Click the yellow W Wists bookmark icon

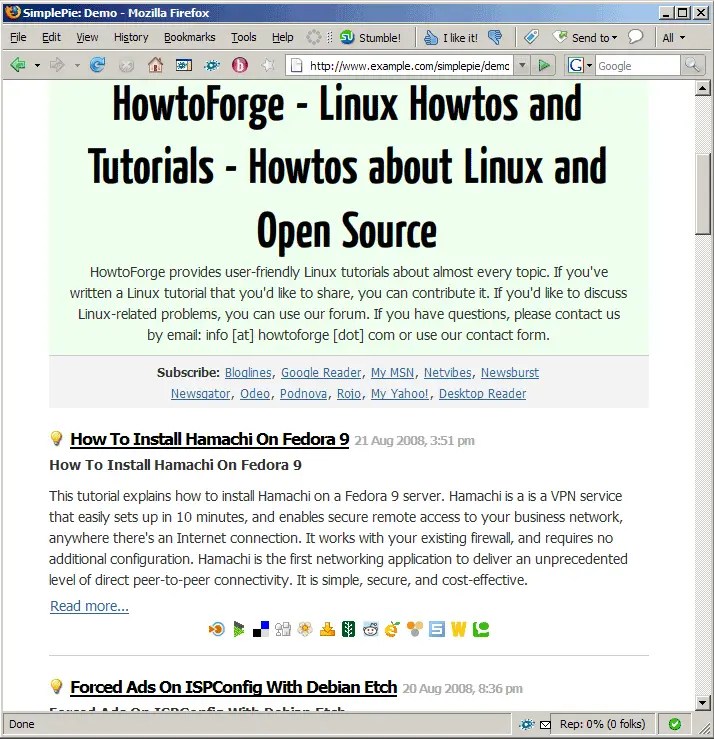pos(458,629)
